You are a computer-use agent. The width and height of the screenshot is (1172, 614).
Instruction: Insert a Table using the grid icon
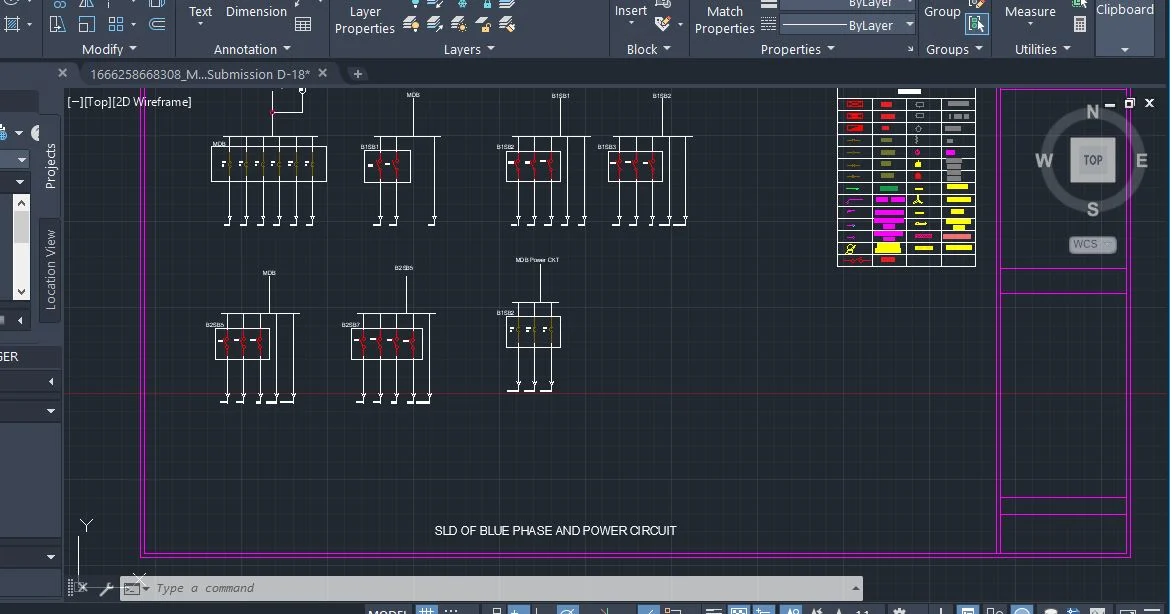click(303, 25)
